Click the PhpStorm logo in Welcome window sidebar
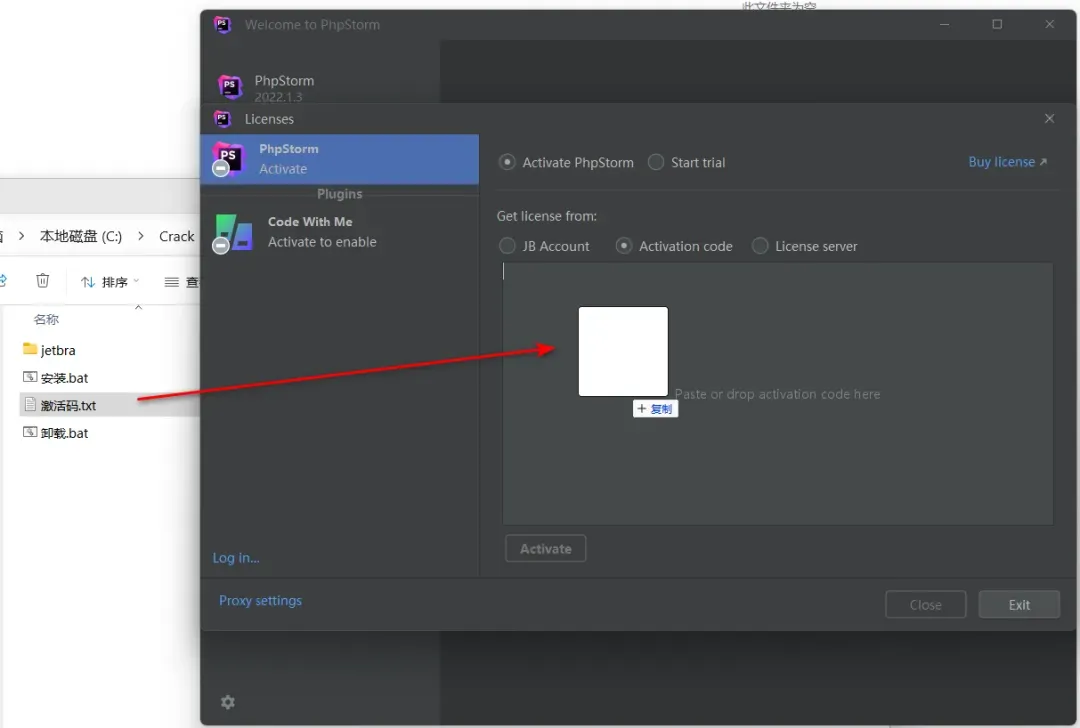The height and width of the screenshot is (728, 1080). pos(230,87)
